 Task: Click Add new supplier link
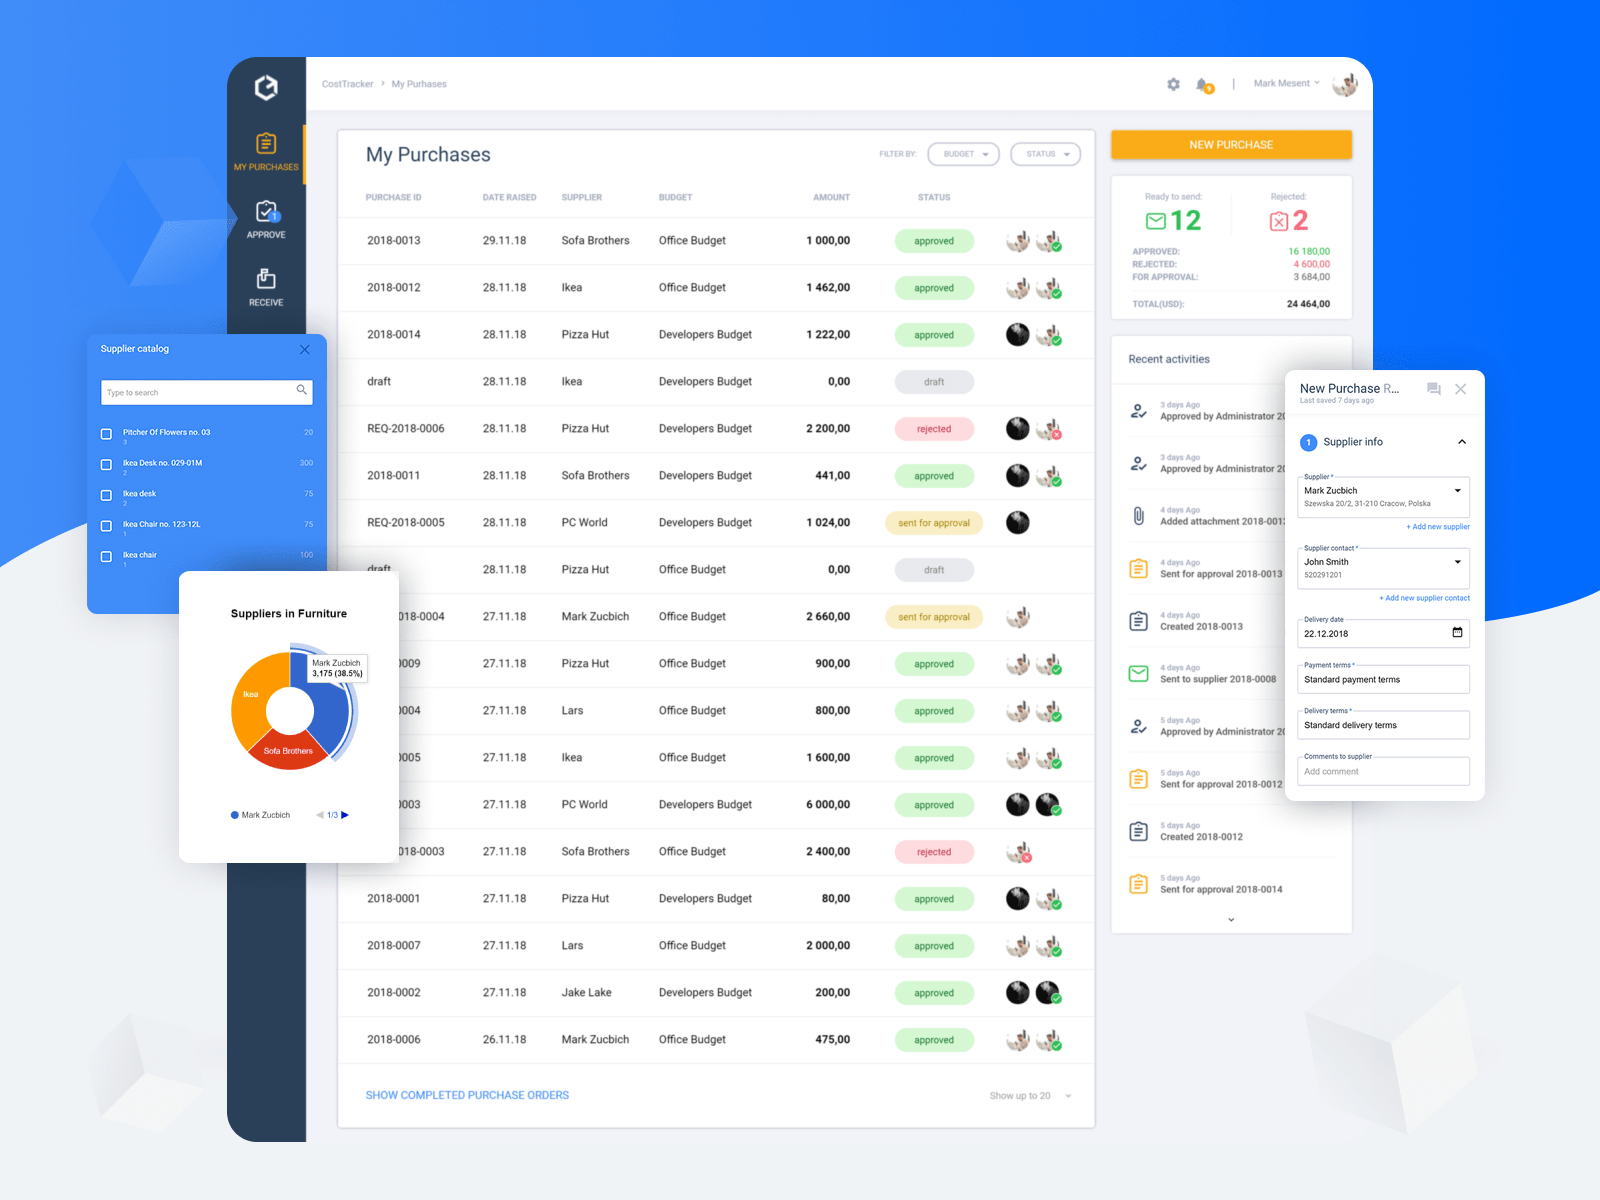point(1438,527)
